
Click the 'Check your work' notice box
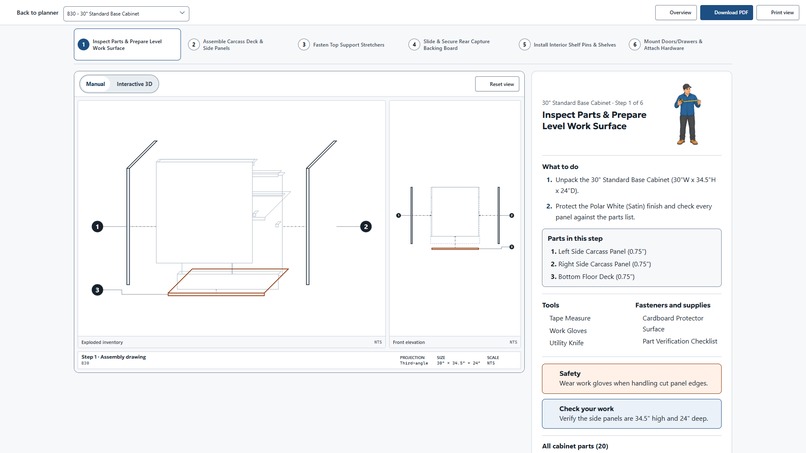[x=631, y=413]
